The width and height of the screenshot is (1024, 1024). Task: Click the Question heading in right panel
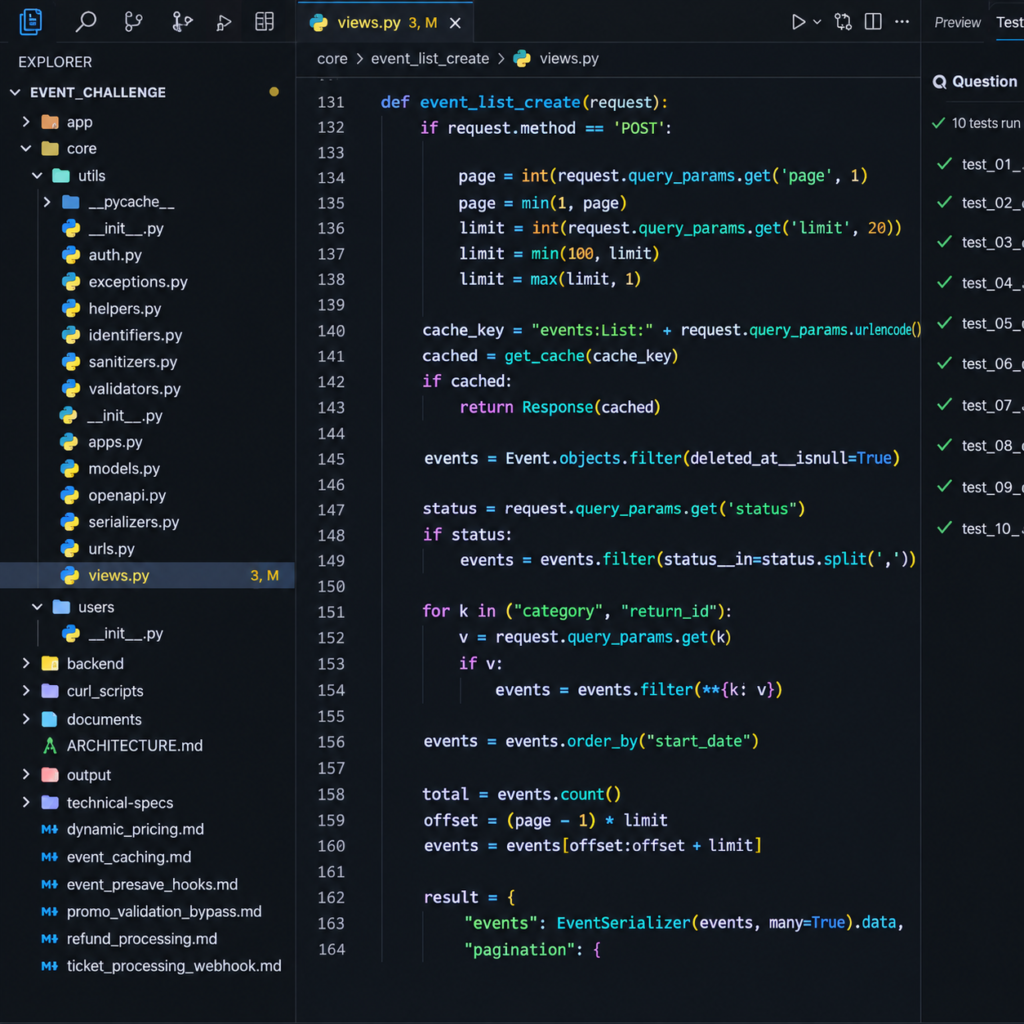pos(984,82)
